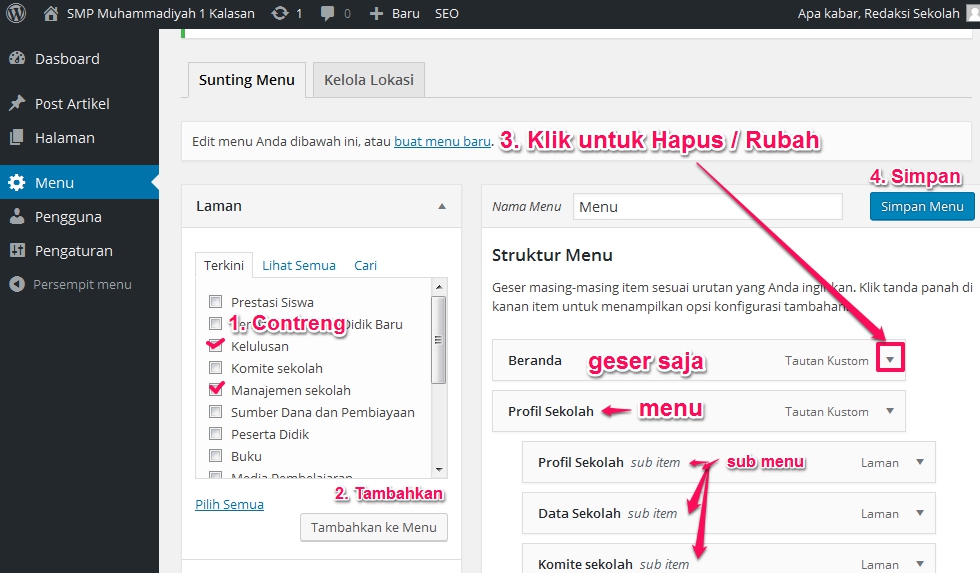Screen dimensions: 980x573
Task: Open site home SMP Muhammadiyah 1 Kalasan
Action: 149,14
